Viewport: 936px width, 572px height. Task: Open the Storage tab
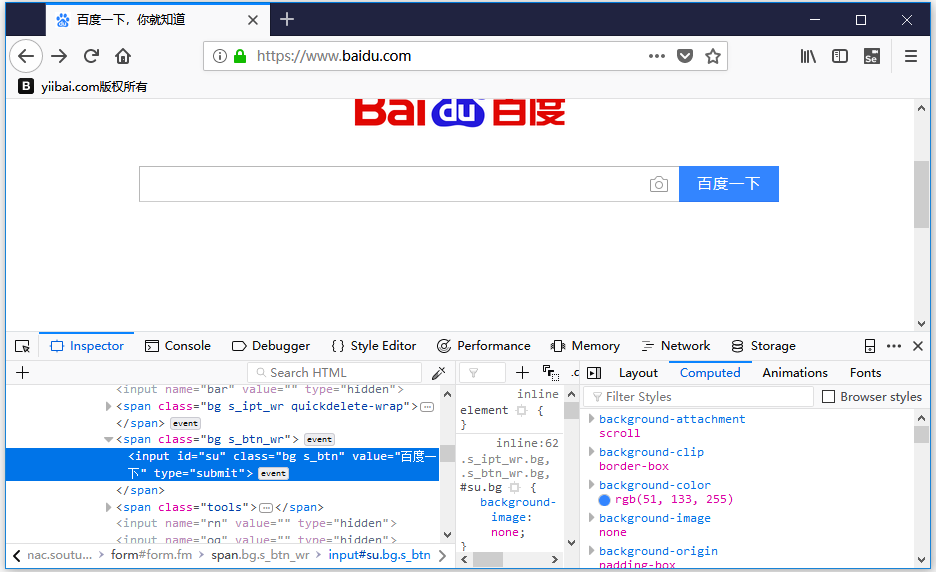pos(763,346)
